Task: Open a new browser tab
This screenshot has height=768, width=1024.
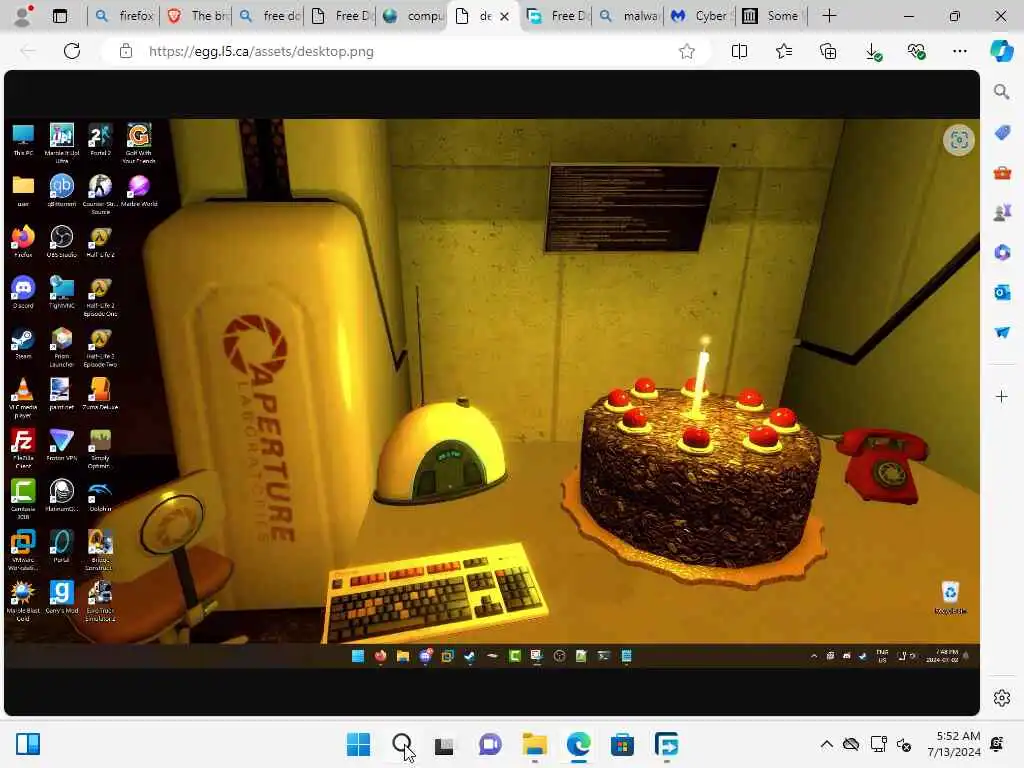Action: tap(829, 16)
